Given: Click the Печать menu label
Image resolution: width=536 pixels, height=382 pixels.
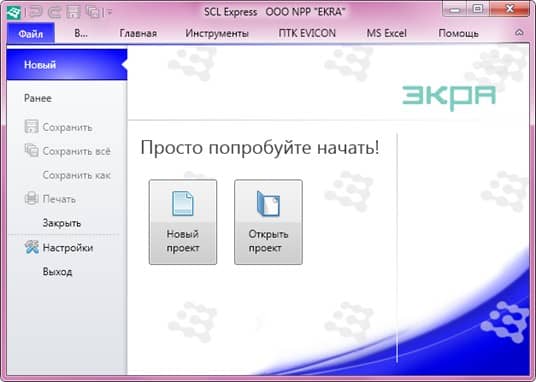Looking at the screenshot, I should [59, 199].
